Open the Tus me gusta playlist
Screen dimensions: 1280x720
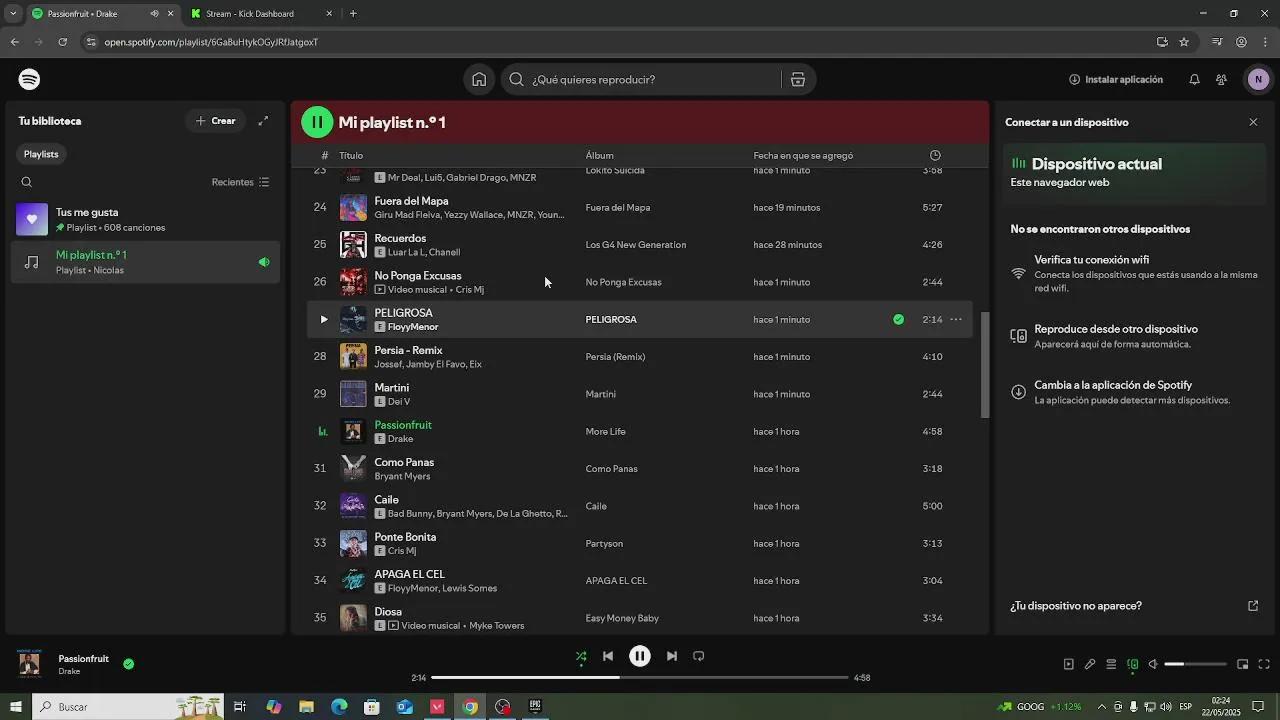pos(145,220)
